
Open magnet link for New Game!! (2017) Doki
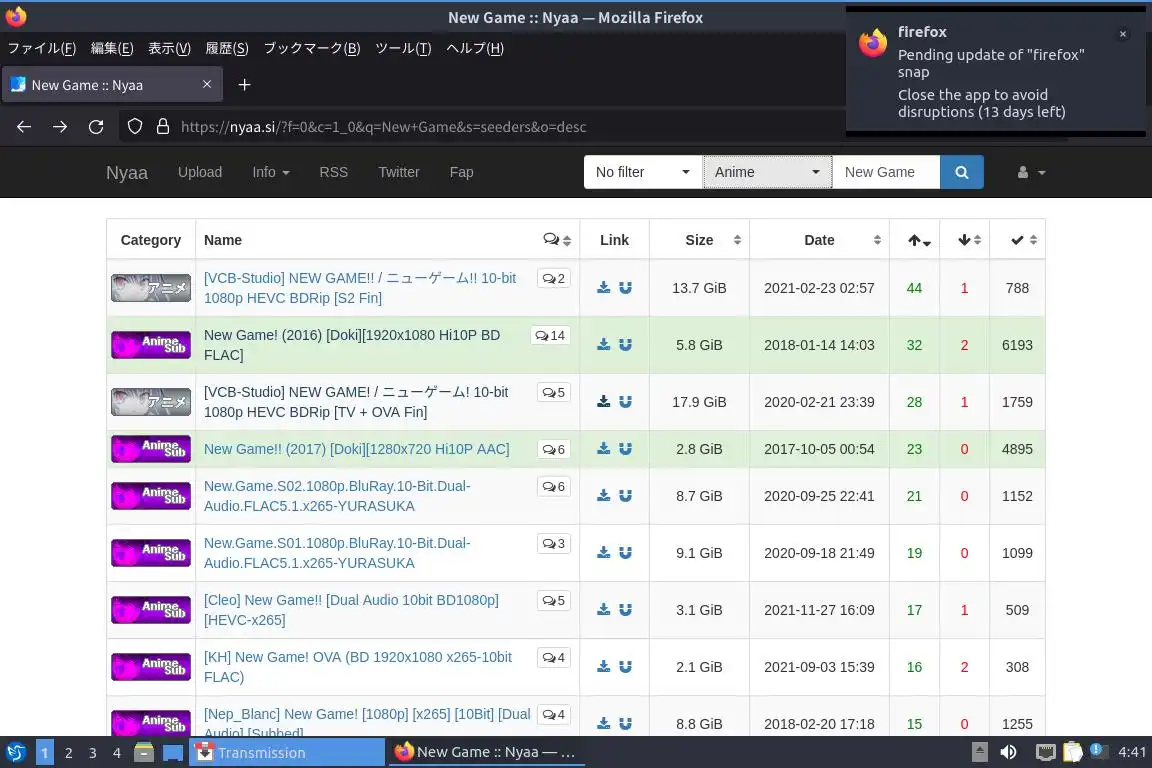pos(625,448)
